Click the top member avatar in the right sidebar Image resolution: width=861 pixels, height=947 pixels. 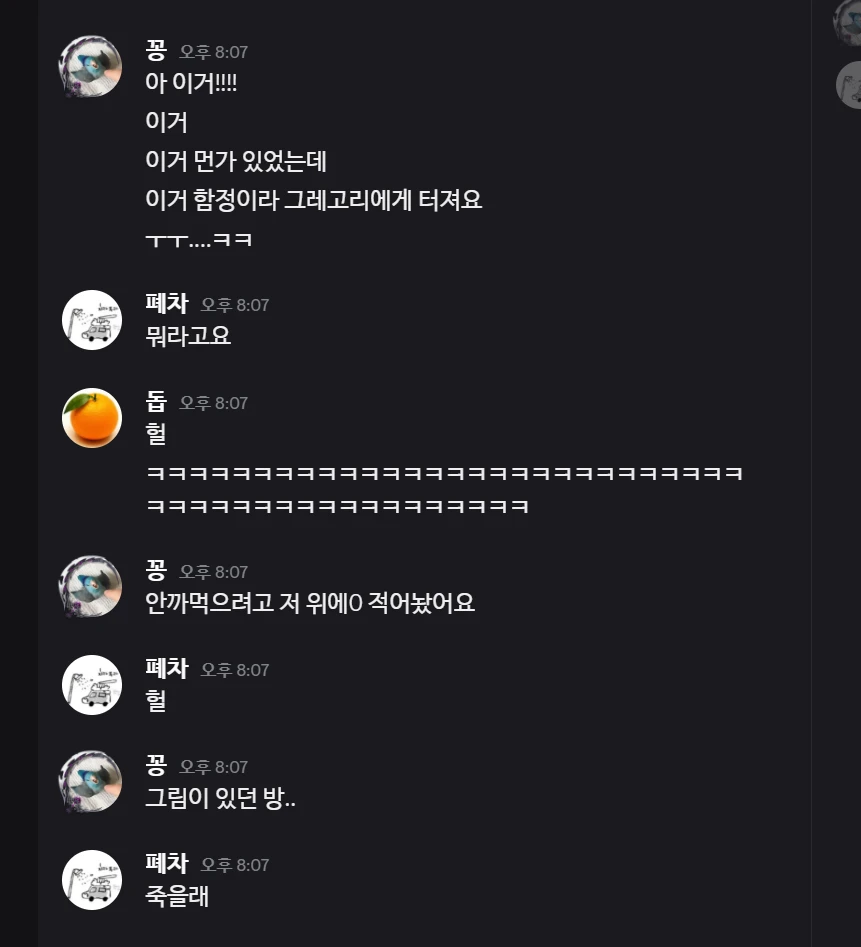tap(849, 22)
